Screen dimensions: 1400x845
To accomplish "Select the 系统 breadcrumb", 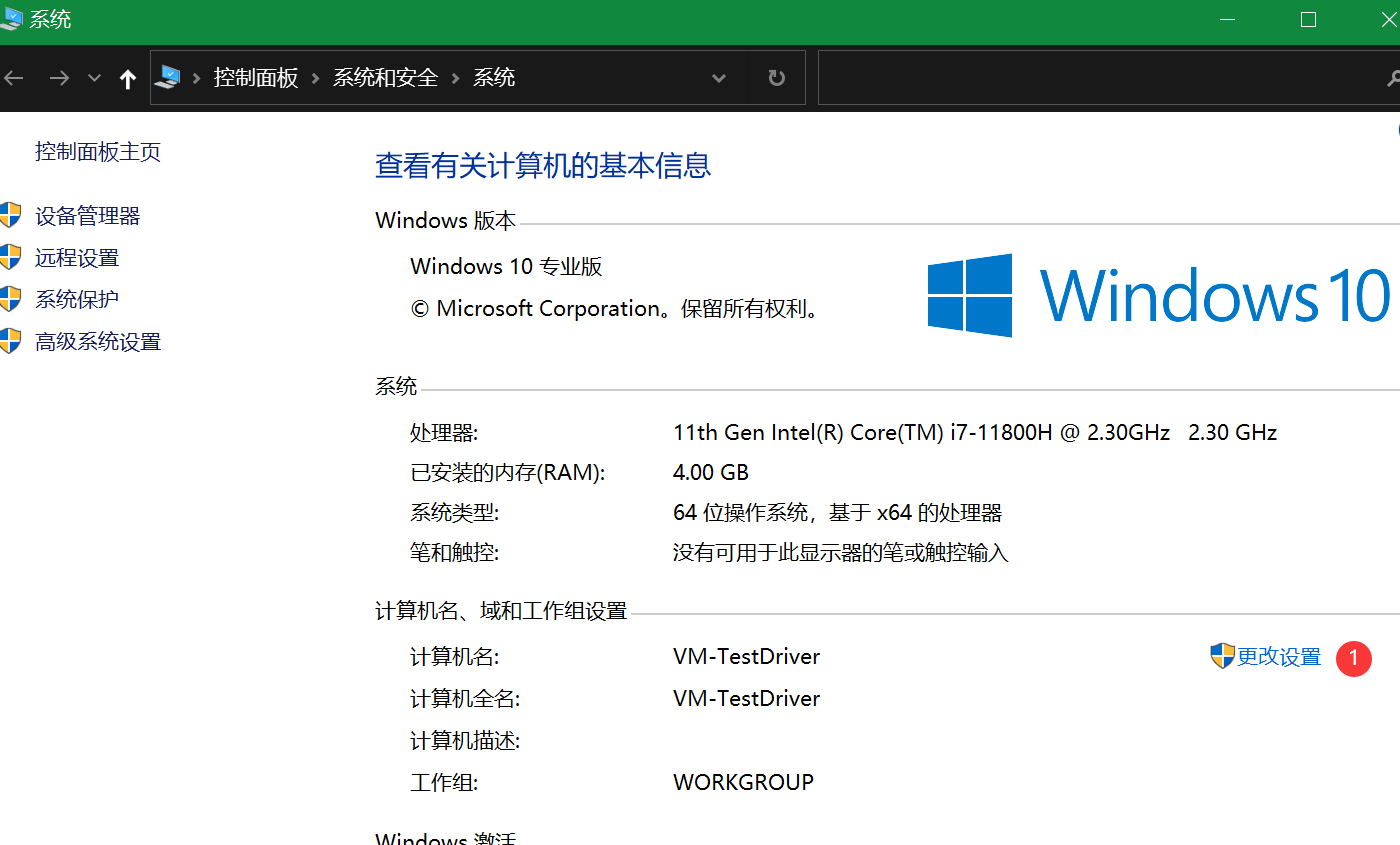I will (x=494, y=78).
